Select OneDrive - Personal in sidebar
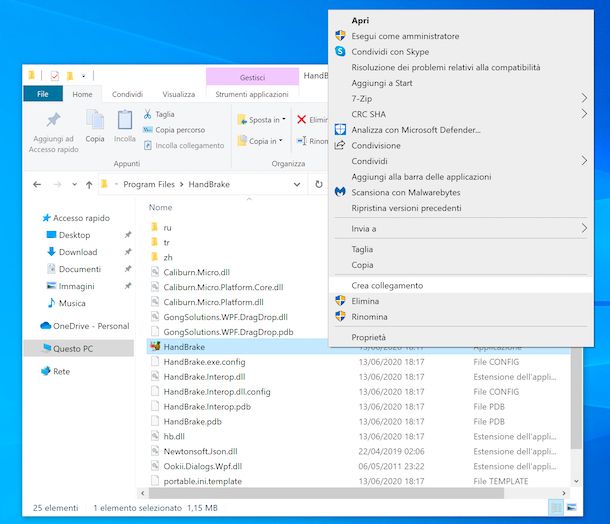The image size is (610, 524). click(x=85, y=326)
